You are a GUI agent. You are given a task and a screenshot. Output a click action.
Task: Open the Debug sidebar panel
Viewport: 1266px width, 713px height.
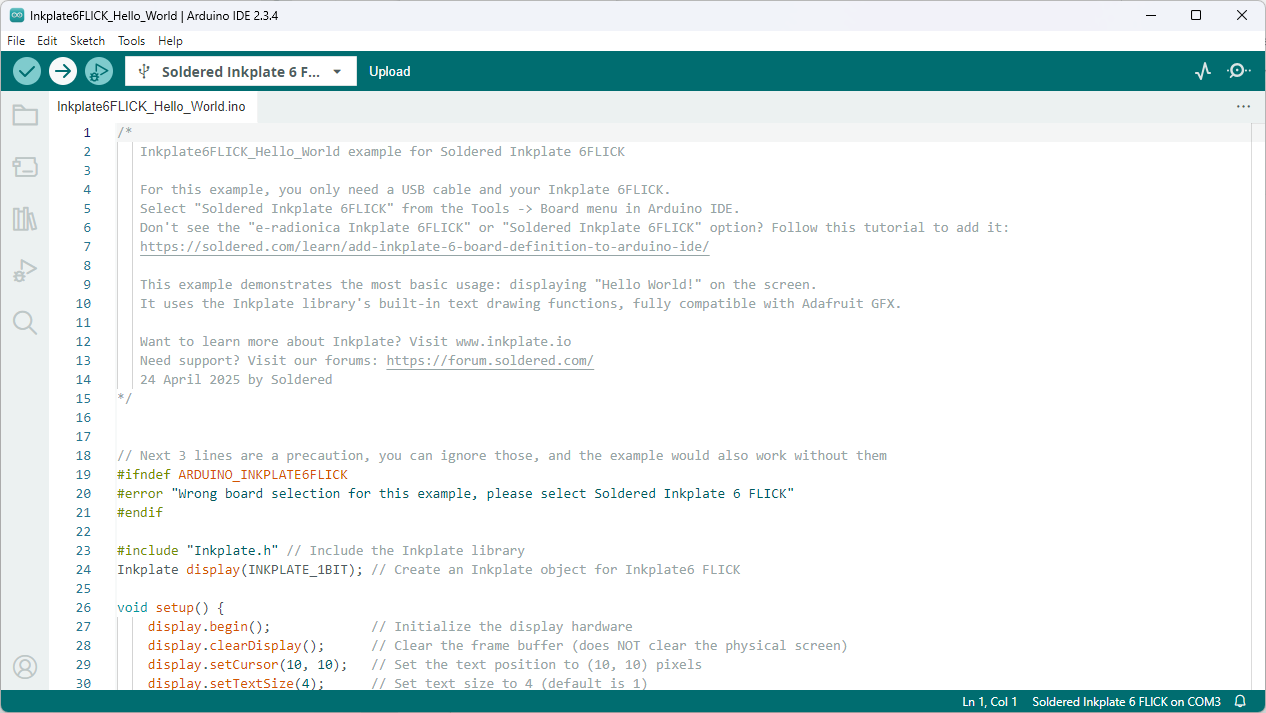pyautogui.click(x=25, y=270)
